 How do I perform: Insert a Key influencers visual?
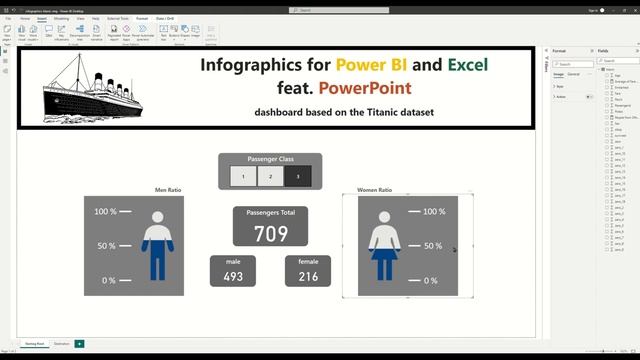(x=62, y=32)
